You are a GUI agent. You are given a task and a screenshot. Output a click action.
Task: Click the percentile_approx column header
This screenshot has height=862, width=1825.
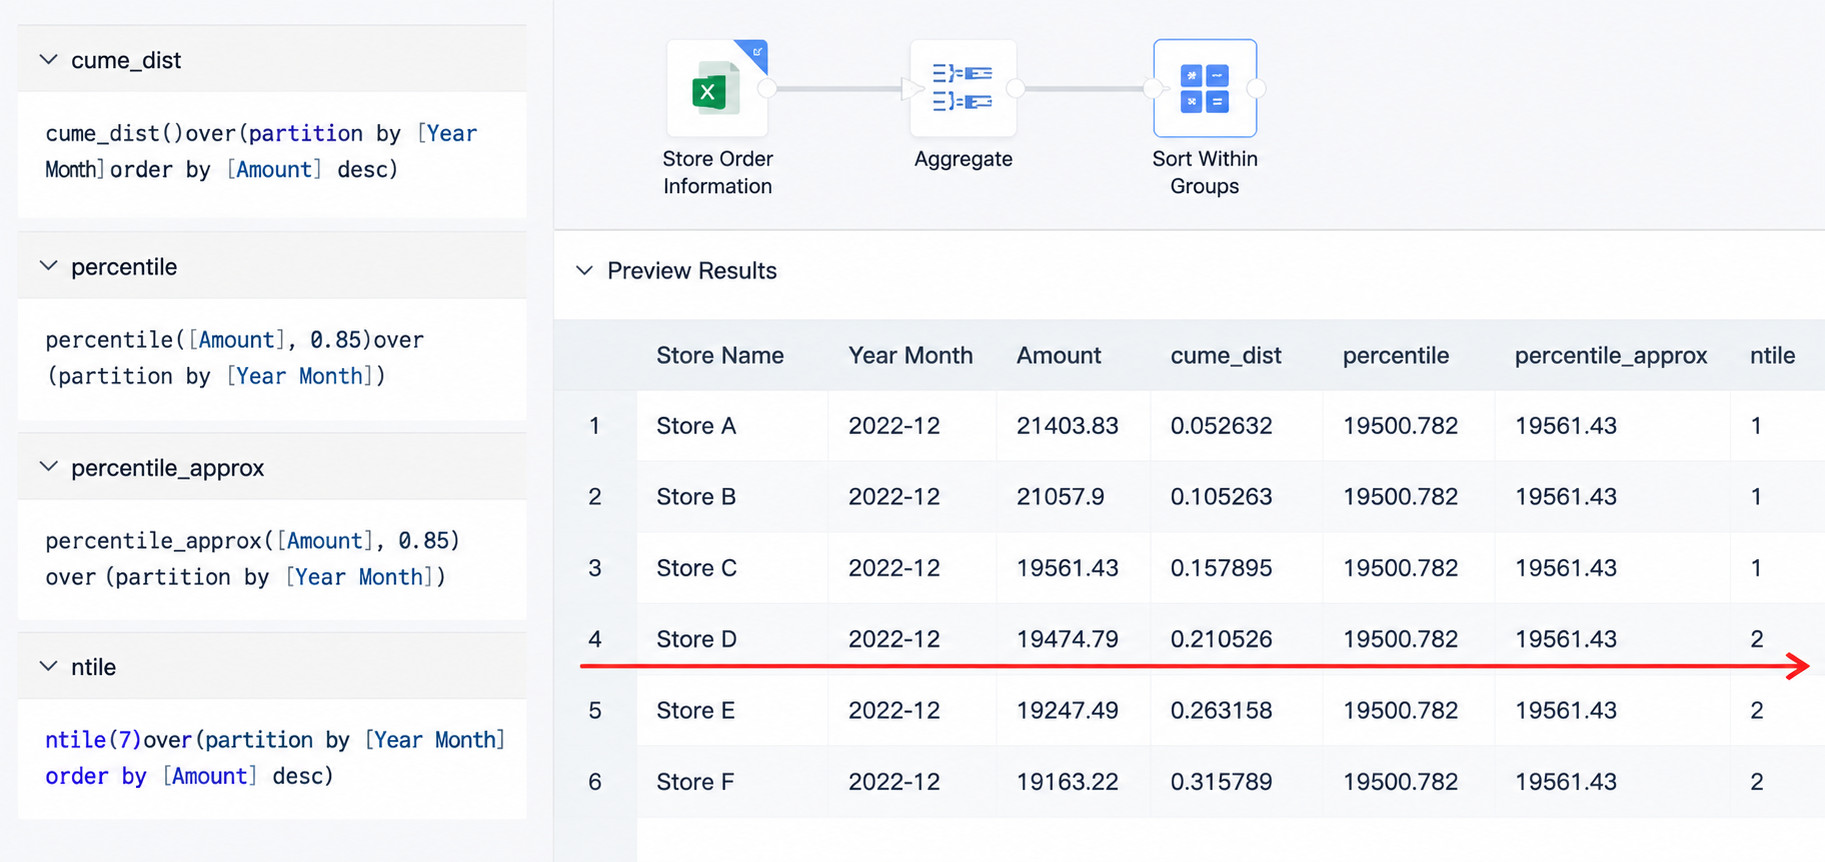1610,355
